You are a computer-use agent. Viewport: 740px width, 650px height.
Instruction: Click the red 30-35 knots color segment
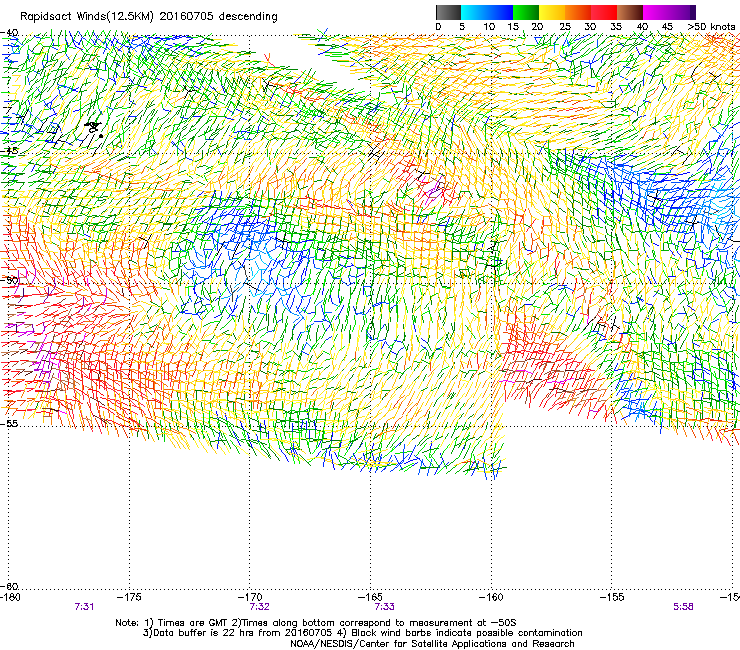pyautogui.click(x=604, y=12)
